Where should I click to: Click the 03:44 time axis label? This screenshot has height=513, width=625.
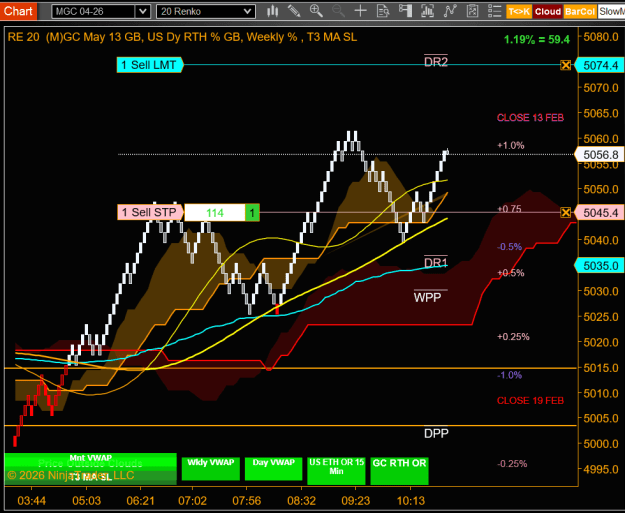tap(31, 501)
